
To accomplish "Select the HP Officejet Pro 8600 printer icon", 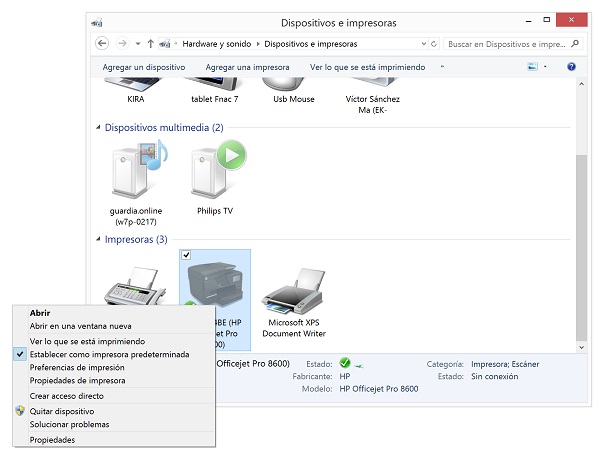I will (x=215, y=283).
